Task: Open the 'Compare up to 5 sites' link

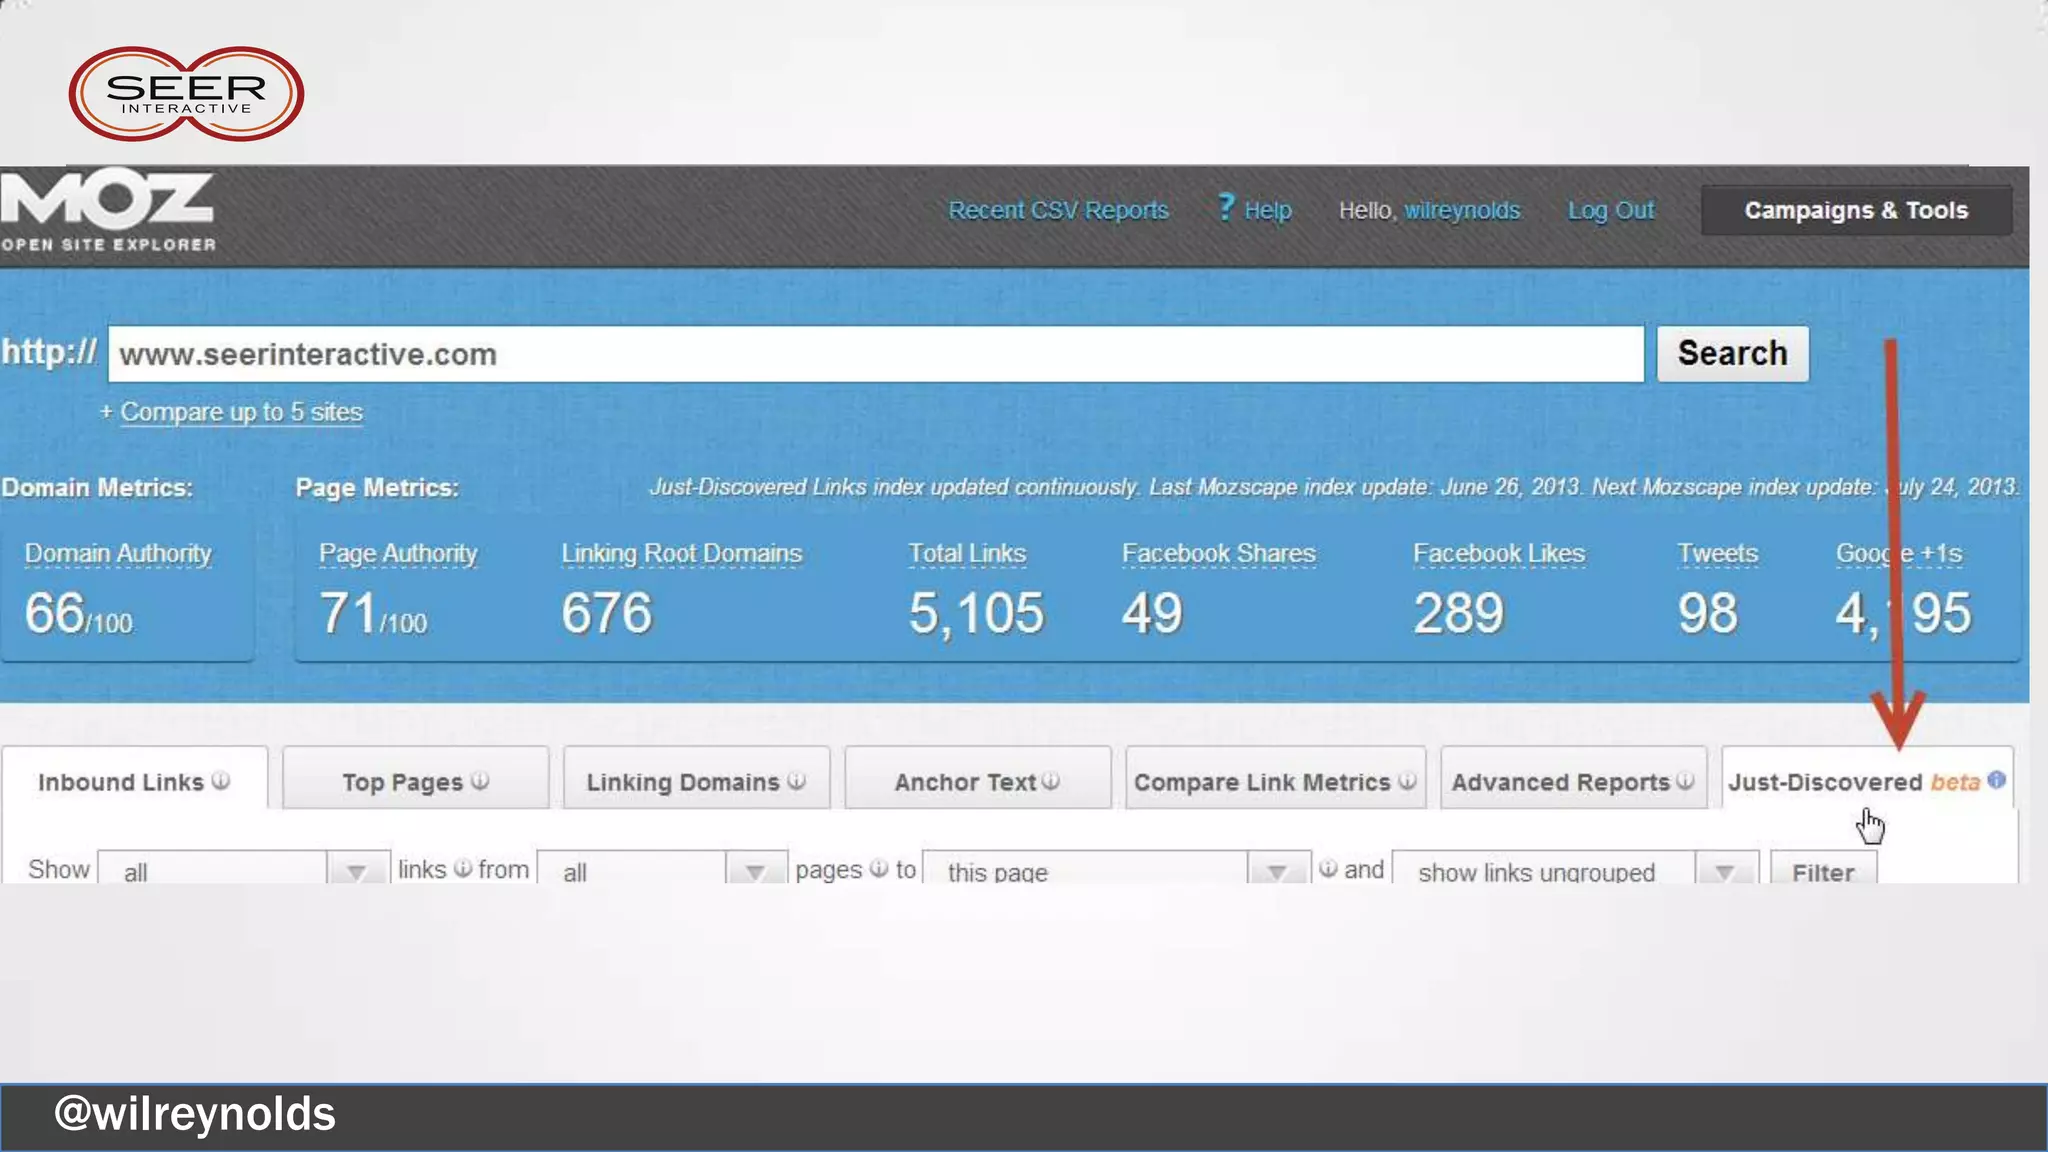Action: [241, 412]
